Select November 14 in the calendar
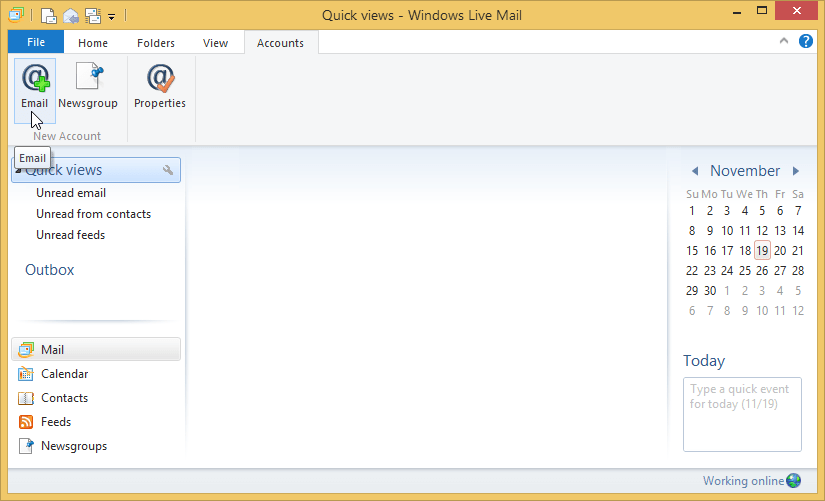 tap(798, 231)
